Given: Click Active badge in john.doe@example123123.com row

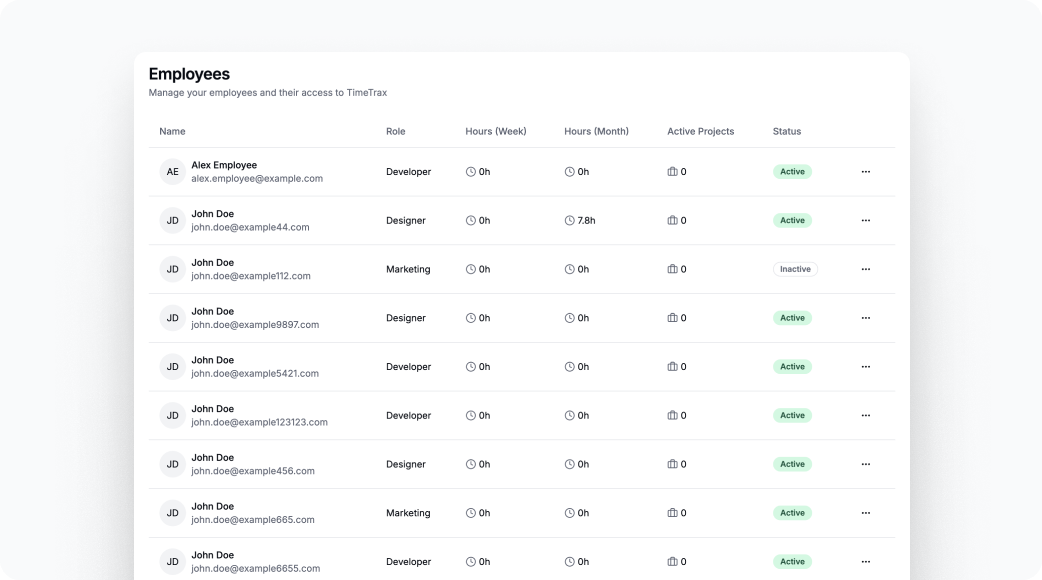Looking at the screenshot, I should pos(792,415).
